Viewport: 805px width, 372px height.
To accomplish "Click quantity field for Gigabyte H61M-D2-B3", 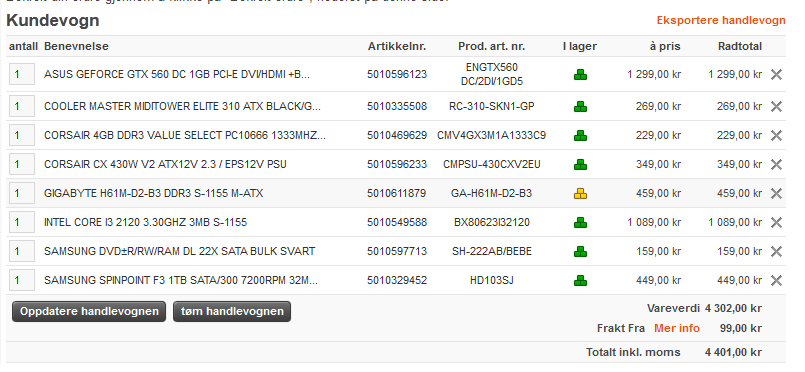I will click(x=22, y=193).
